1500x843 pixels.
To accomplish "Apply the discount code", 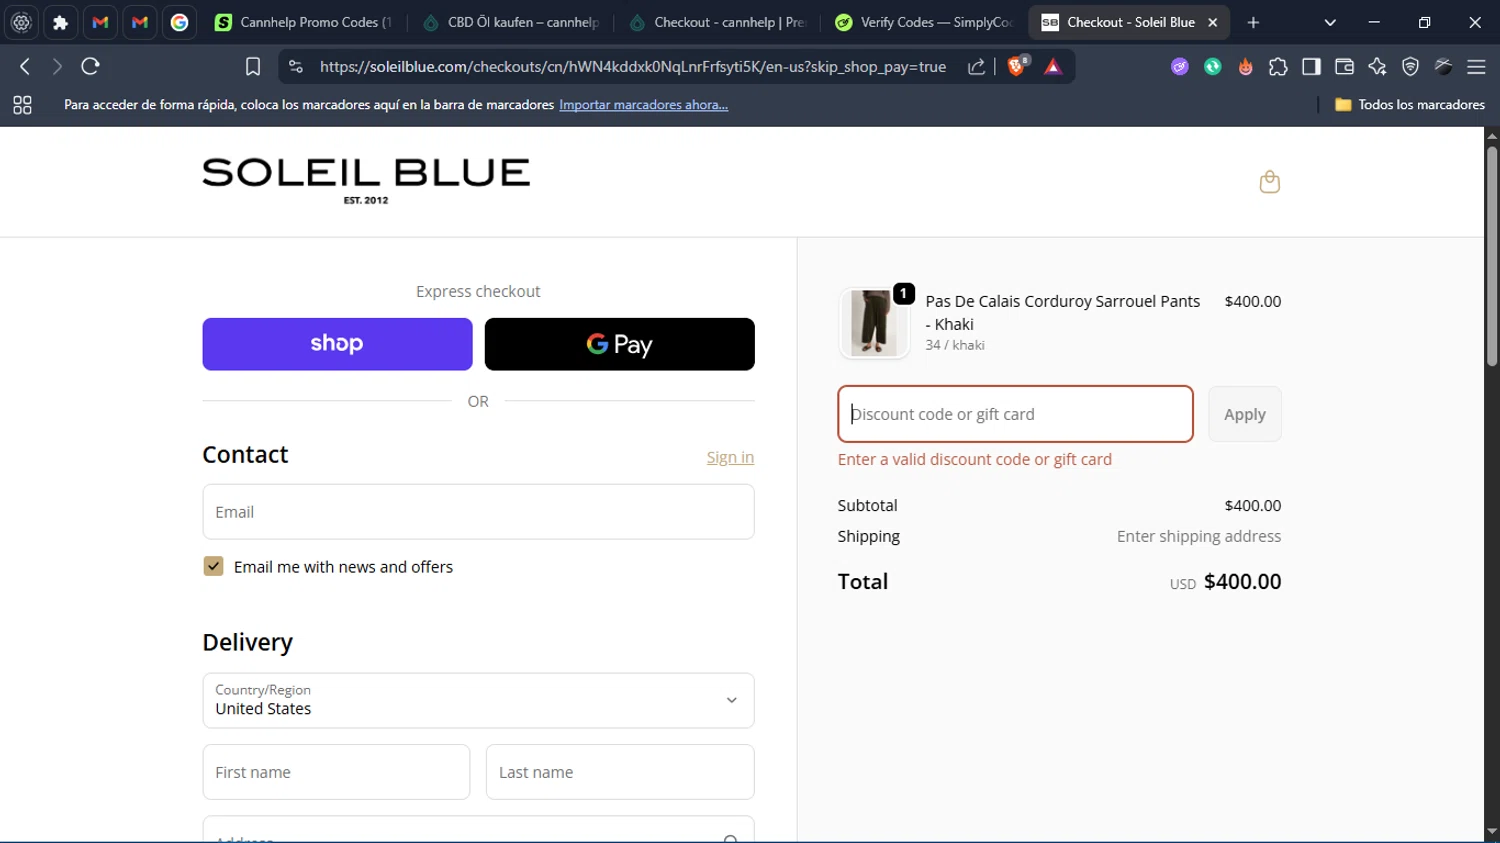I will pos(1244,414).
